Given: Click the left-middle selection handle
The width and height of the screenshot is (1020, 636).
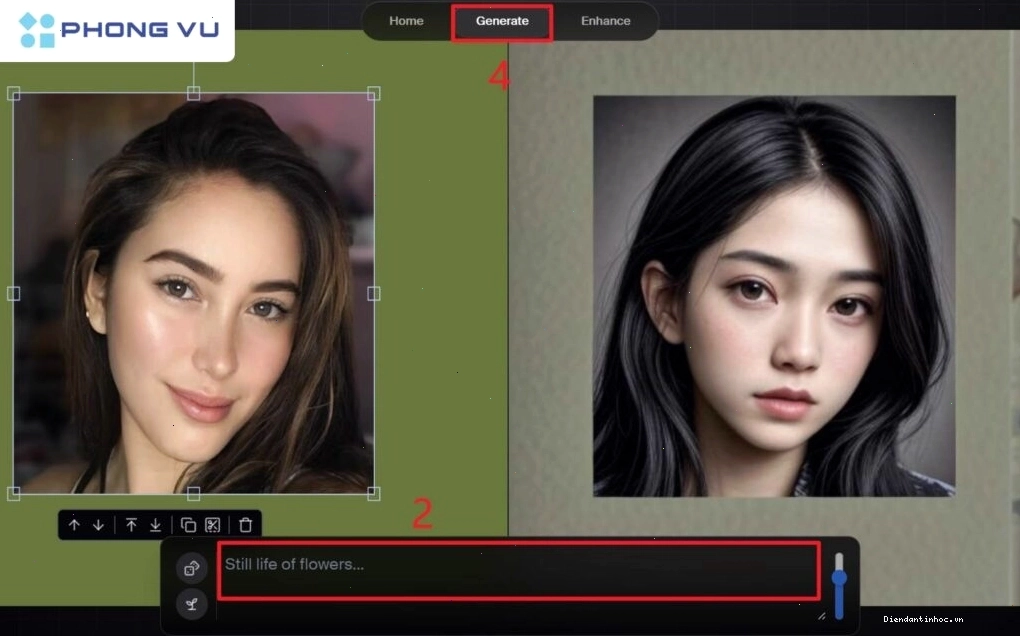Looking at the screenshot, I should pyautogui.click(x=14, y=293).
